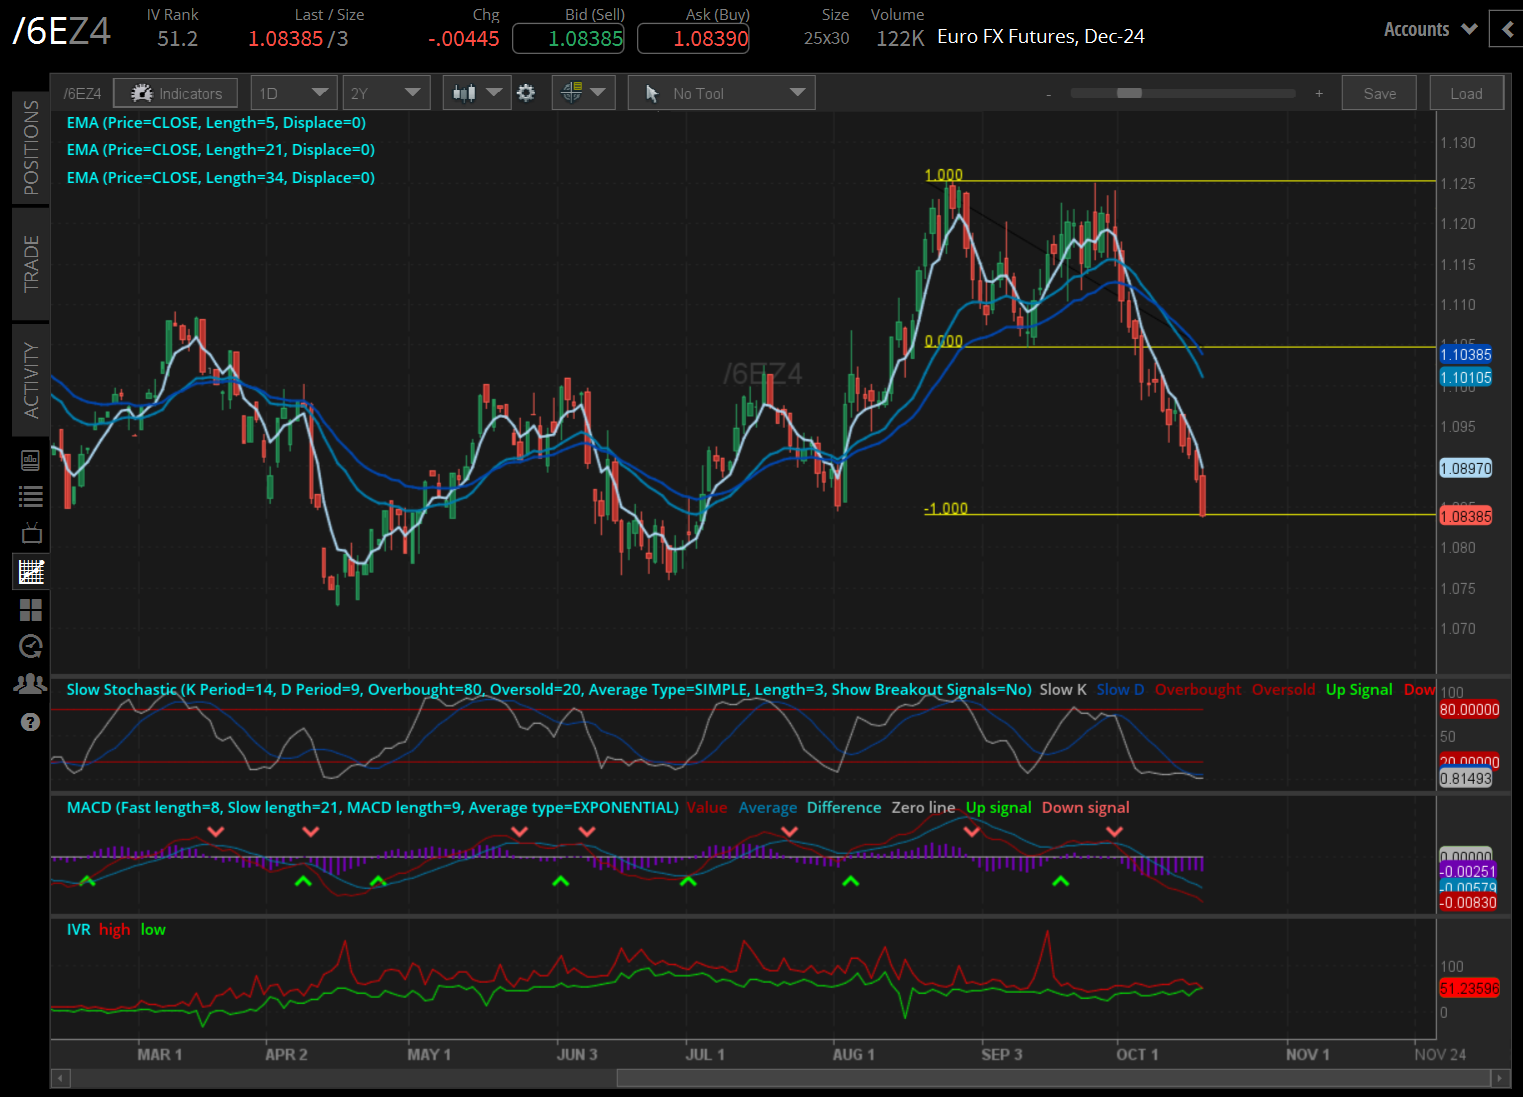Open the list watchlist icon in sidebar

pyautogui.click(x=31, y=496)
